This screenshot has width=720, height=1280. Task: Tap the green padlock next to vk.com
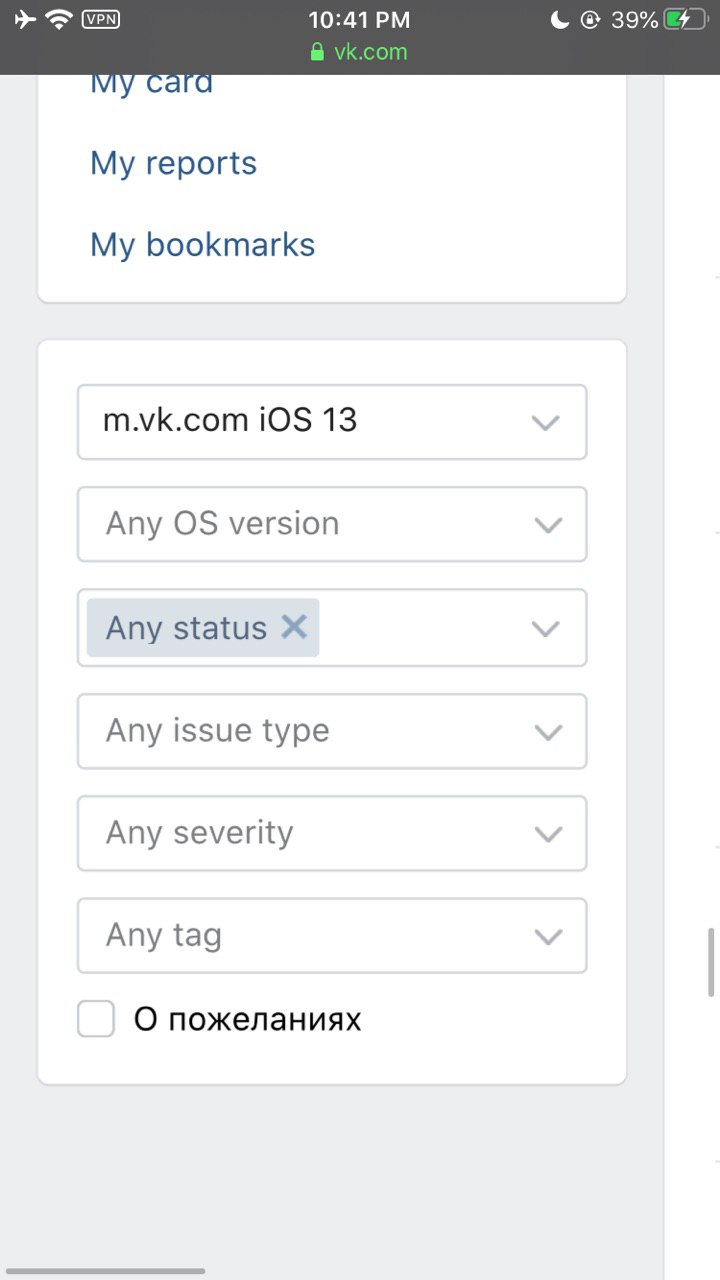318,52
